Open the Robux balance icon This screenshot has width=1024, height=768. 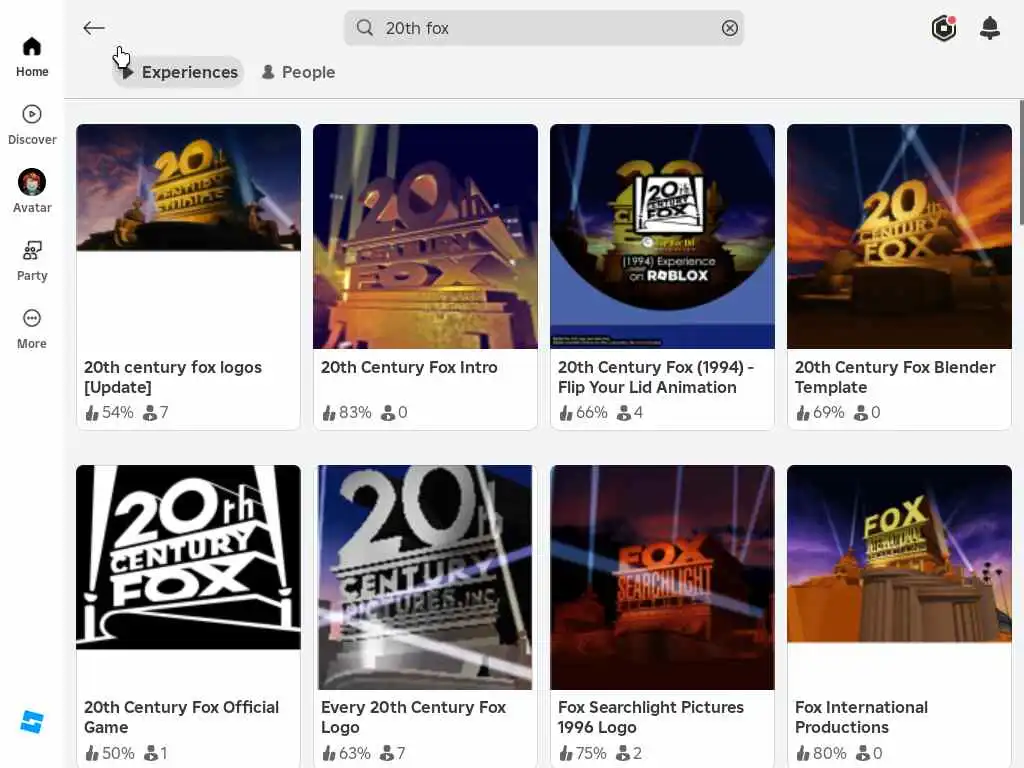[944, 28]
